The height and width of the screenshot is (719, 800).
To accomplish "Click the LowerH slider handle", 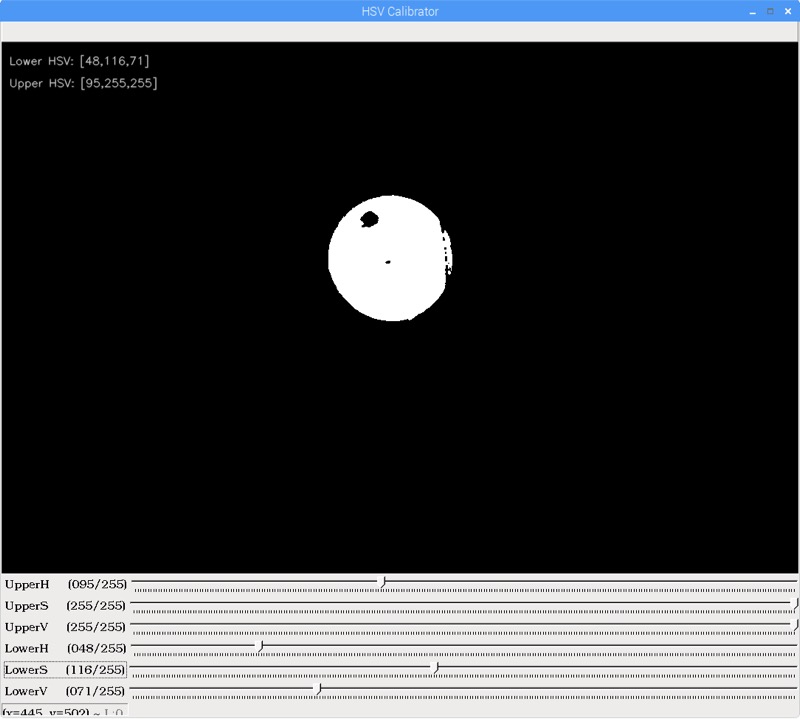I will click(x=261, y=646).
